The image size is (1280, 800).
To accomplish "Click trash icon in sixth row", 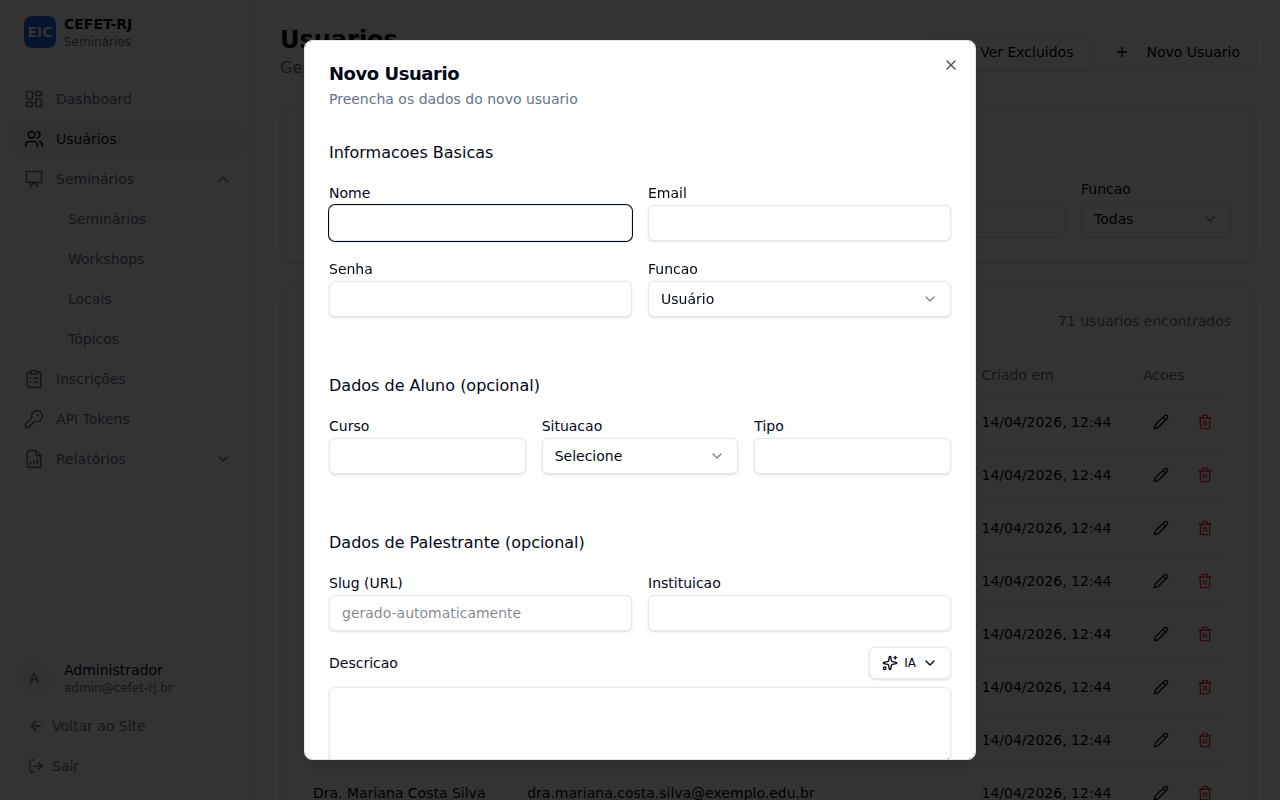I will [x=1205, y=687].
